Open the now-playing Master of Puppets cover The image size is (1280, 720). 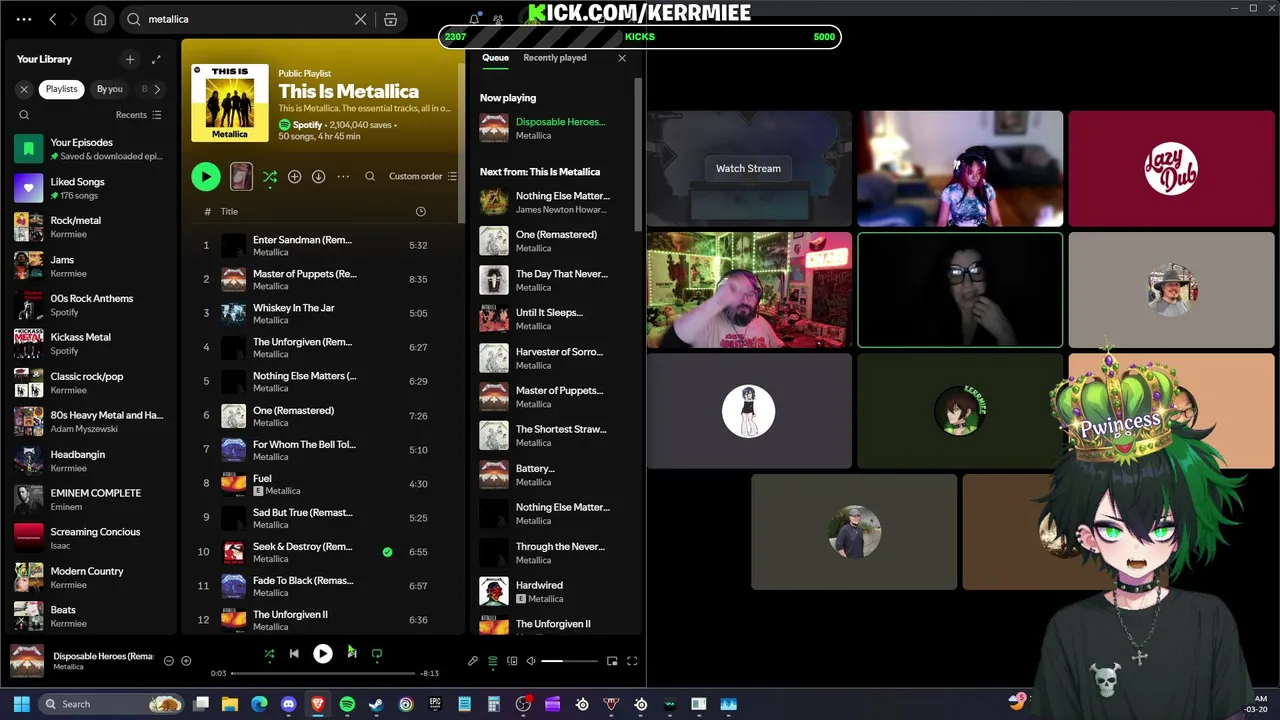click(27, 661)
